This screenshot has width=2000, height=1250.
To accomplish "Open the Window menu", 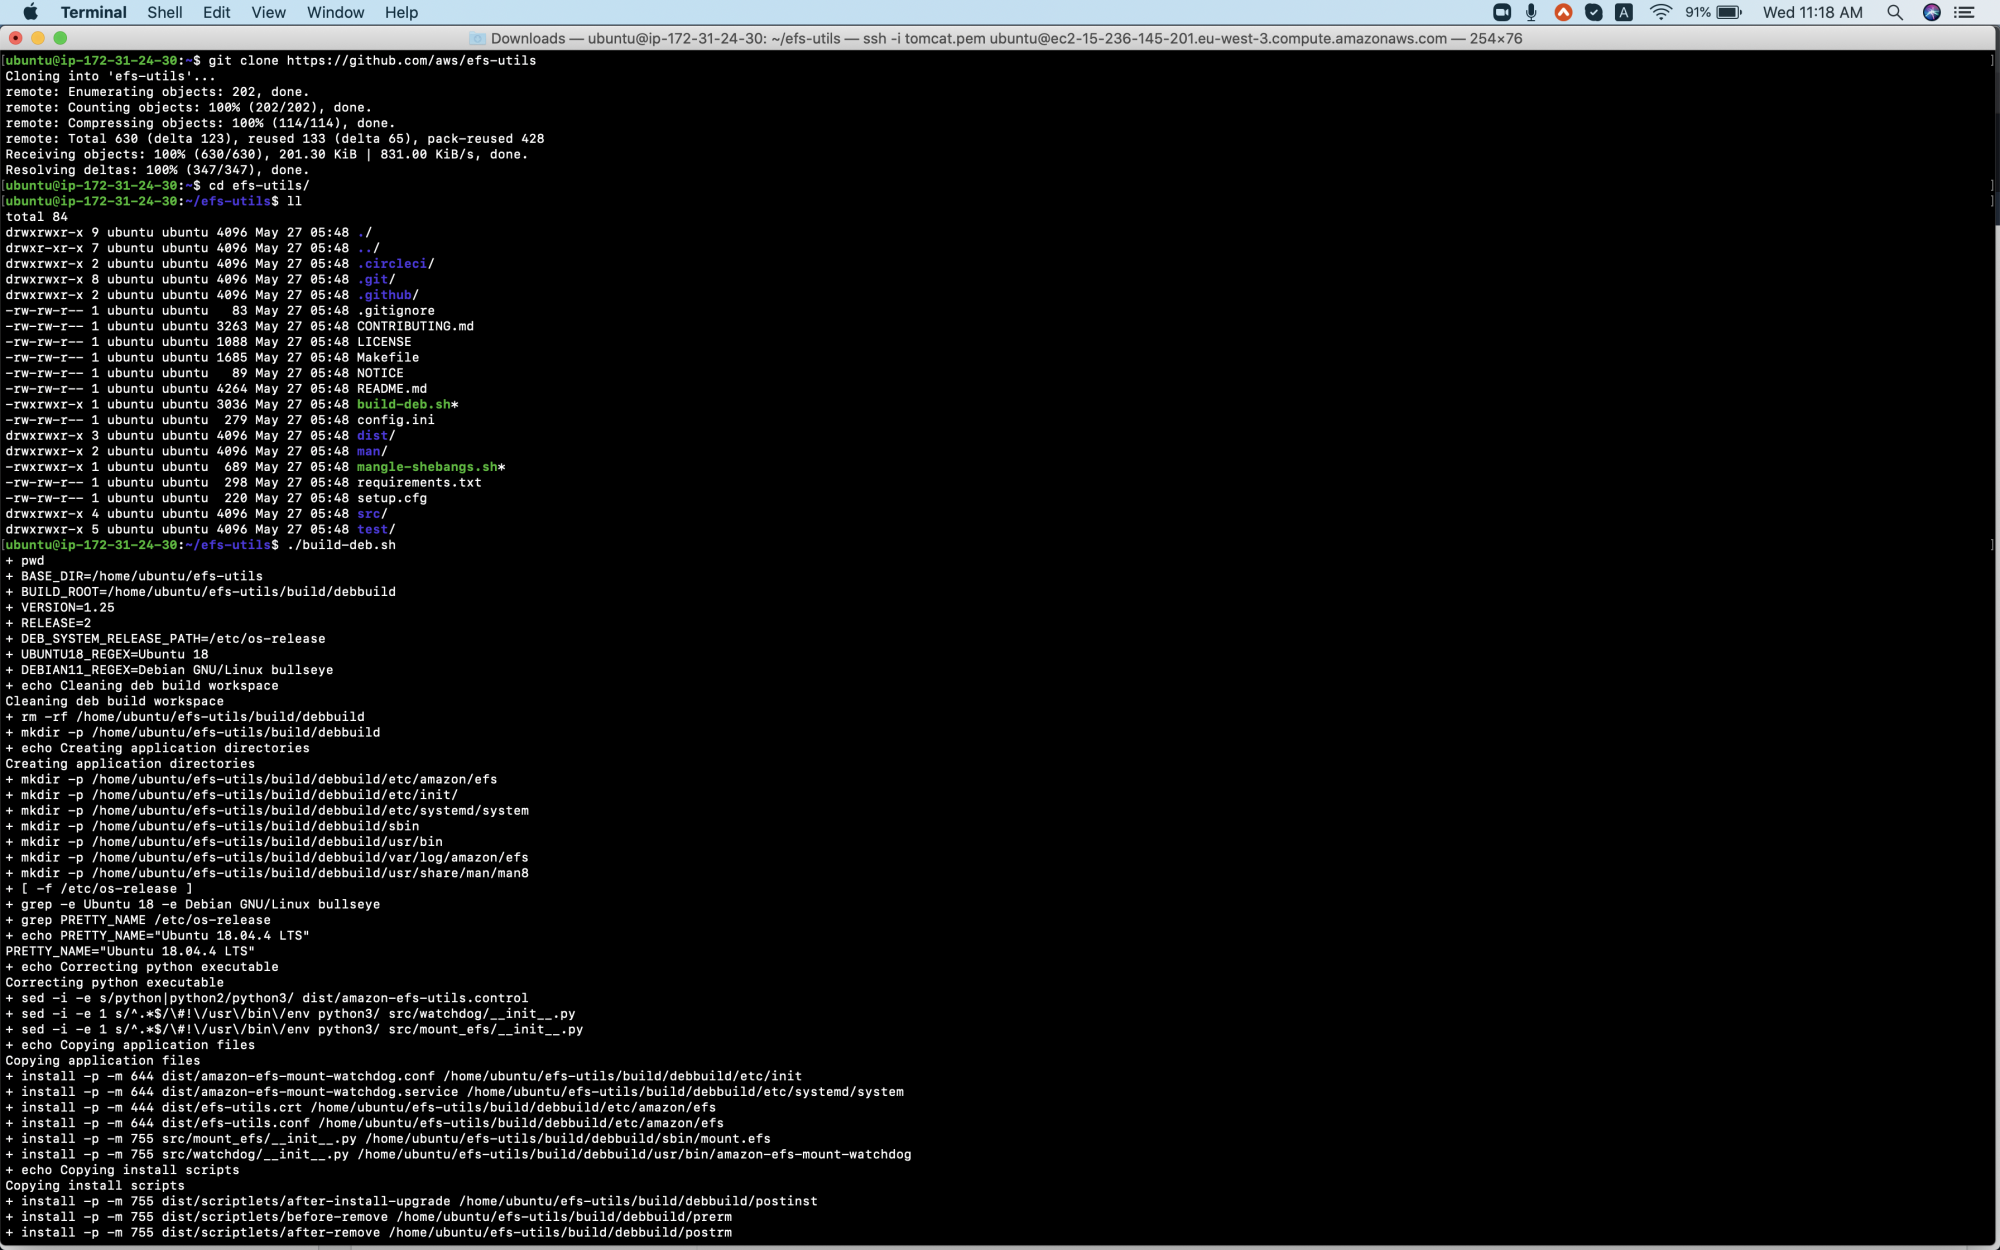I will tap(335, 12).
